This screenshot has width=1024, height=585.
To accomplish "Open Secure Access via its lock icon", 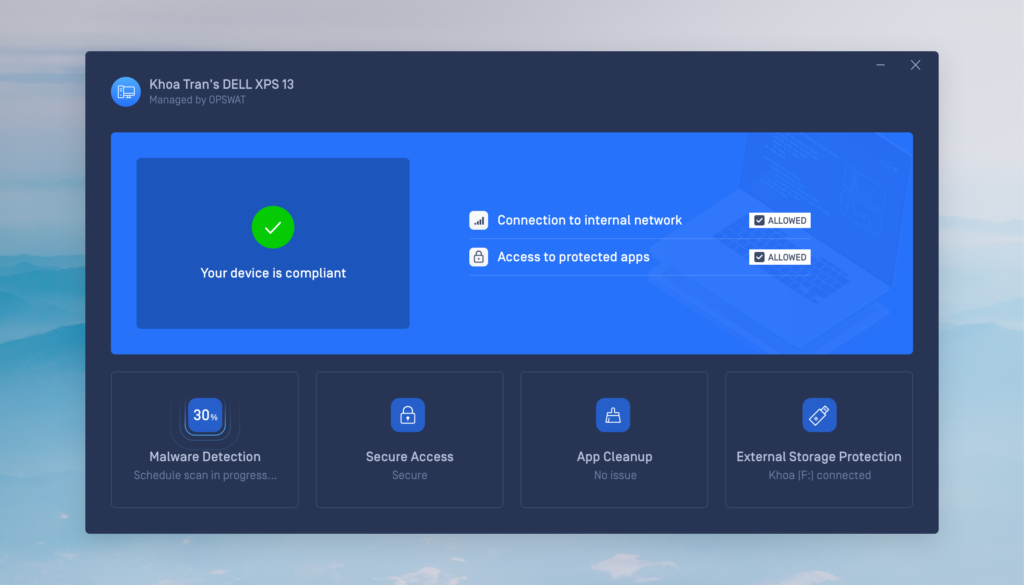I will (408, 415).
